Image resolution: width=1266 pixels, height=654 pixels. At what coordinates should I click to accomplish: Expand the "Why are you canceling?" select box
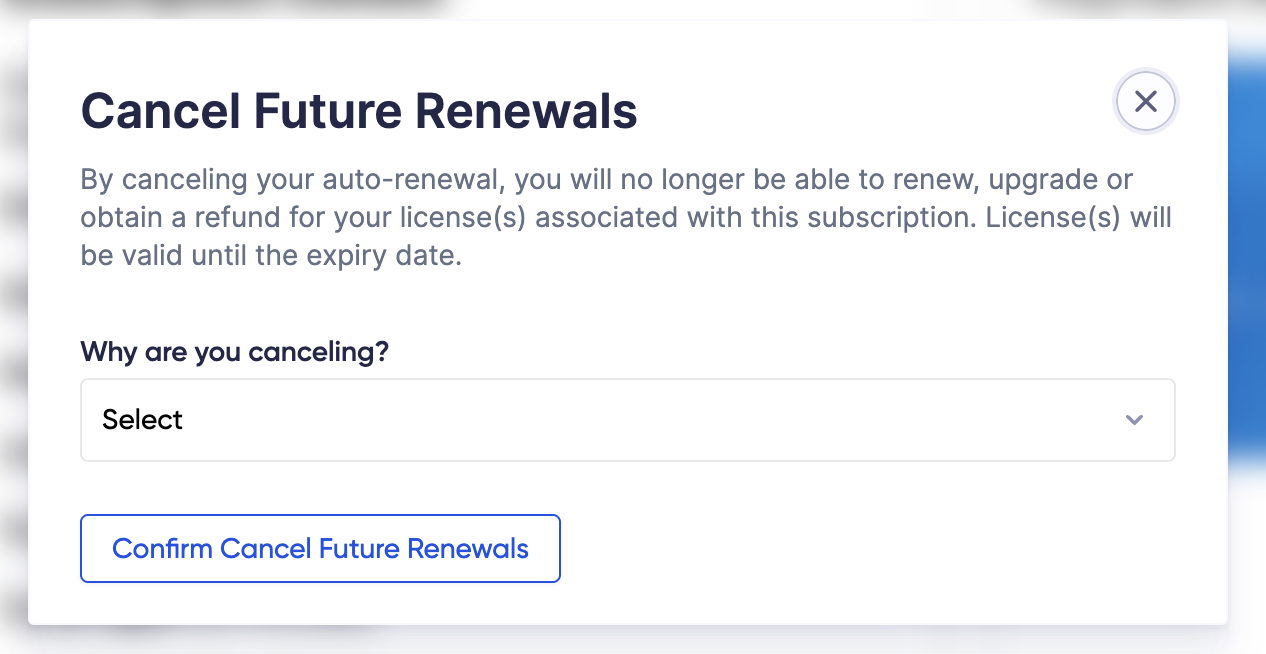627,420
